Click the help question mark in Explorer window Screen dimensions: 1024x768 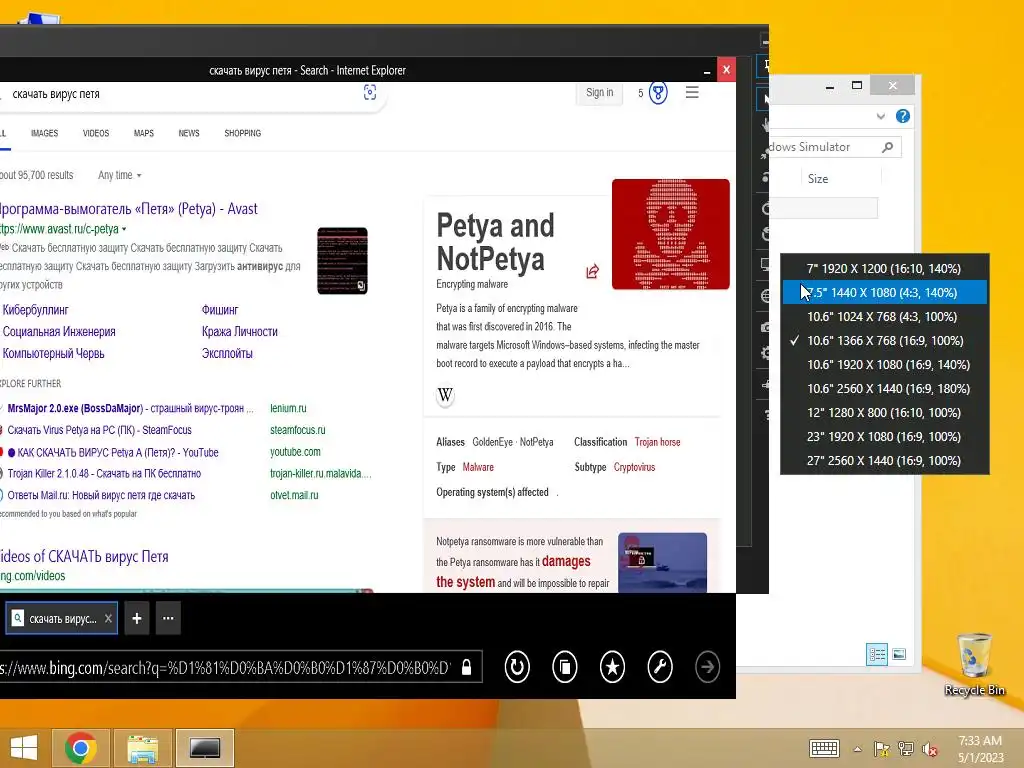(x=903, y=116)
